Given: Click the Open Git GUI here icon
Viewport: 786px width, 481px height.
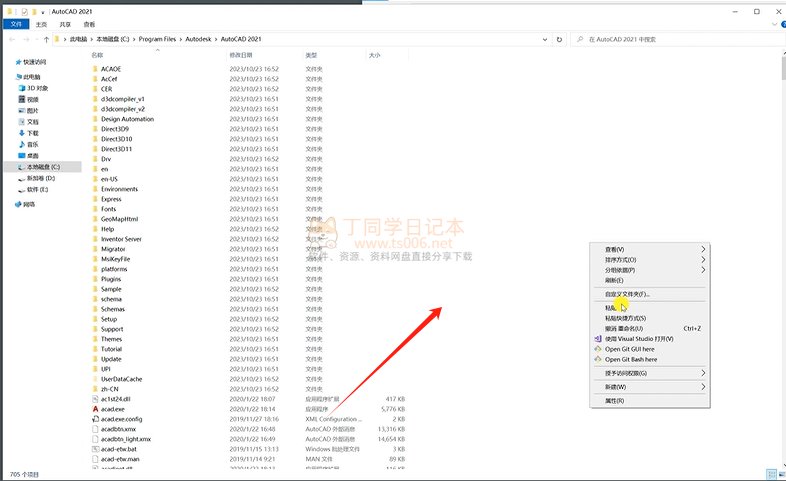Looking at the screenshot, I should click(597, 349).
